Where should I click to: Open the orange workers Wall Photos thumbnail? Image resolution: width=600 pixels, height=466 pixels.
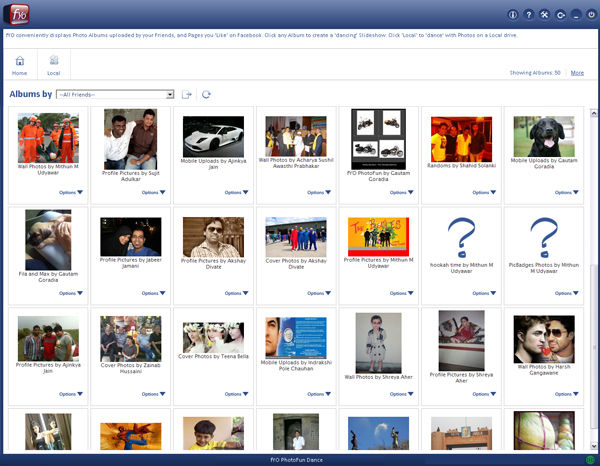point(48,138)
